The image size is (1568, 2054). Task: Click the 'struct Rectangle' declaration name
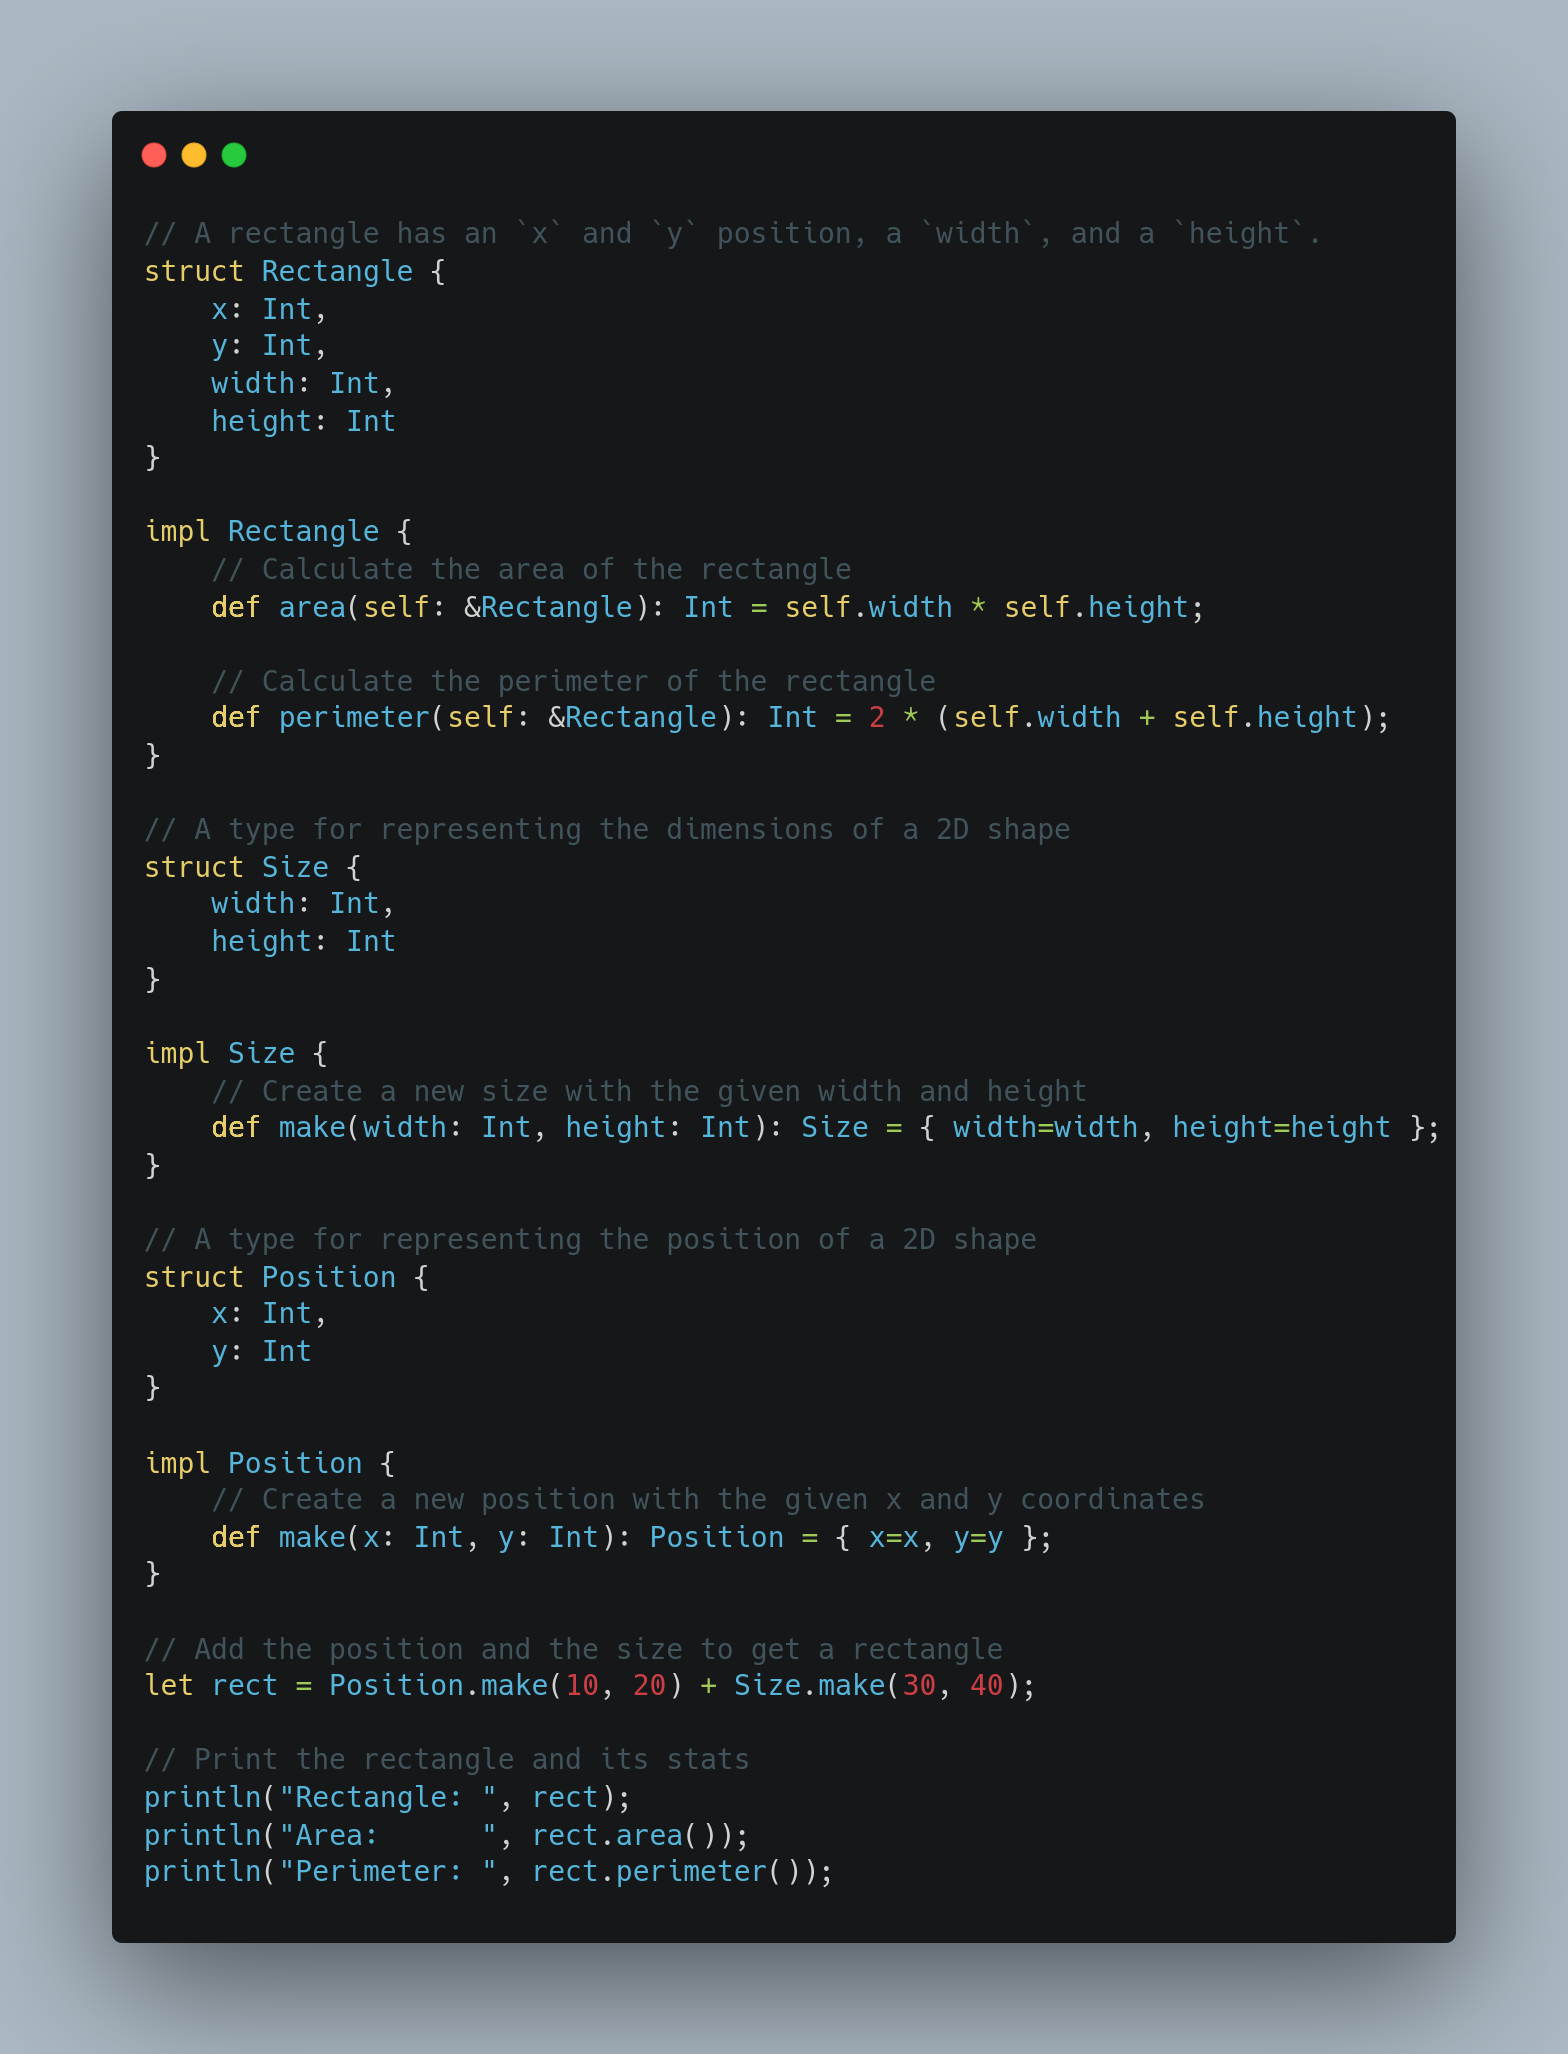click(x=337, y=272)
